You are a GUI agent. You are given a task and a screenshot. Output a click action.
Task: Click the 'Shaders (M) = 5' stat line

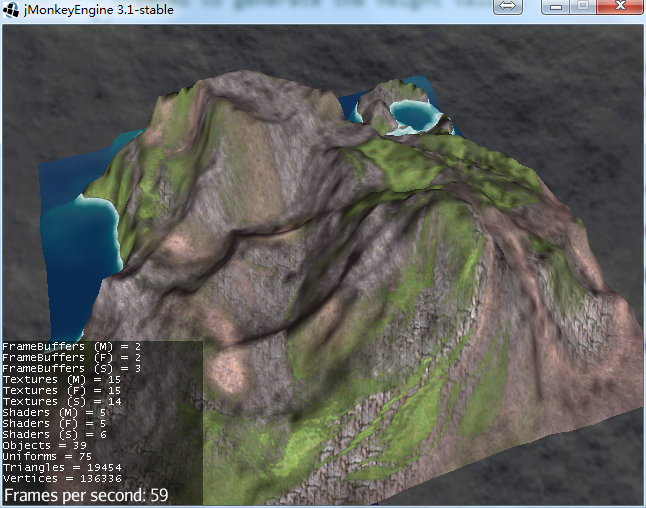54,412
